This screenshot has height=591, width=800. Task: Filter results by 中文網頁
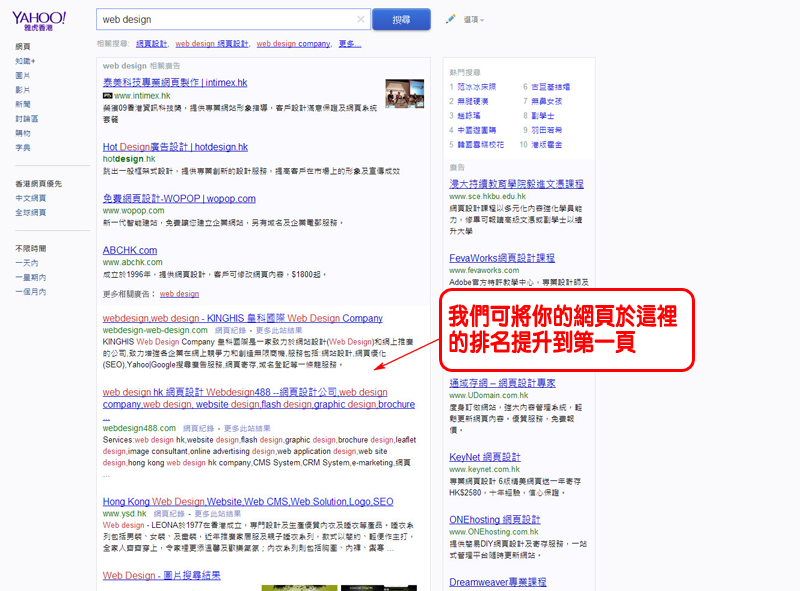tap(30, 198)
